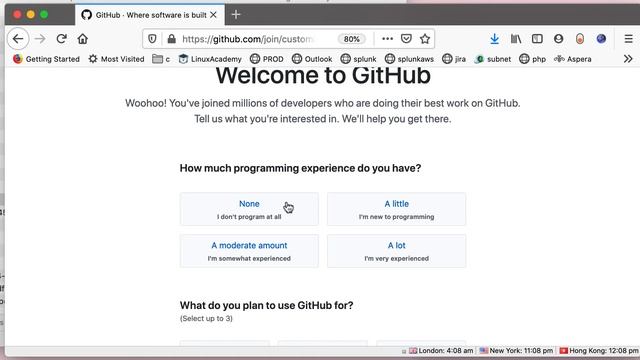Image resolution: width=640 pixels, height=360 pixels.
Task: Open splunkaws bookmark
Action: coord(409,59)
